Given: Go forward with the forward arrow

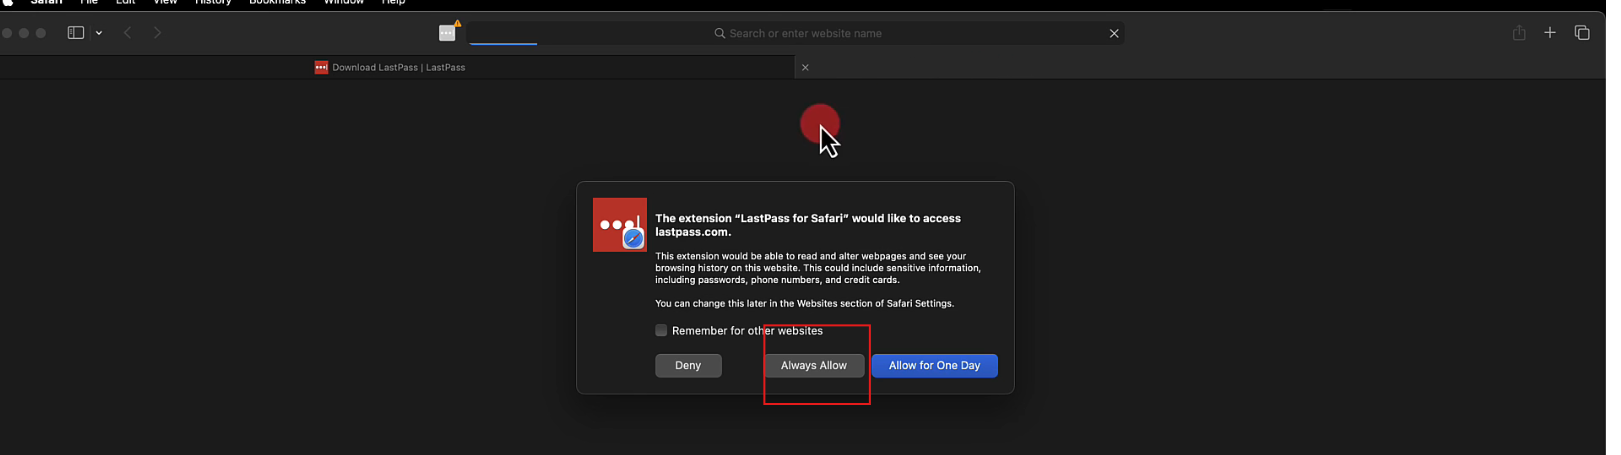Looking at the screenshot, I should point(157,33).
